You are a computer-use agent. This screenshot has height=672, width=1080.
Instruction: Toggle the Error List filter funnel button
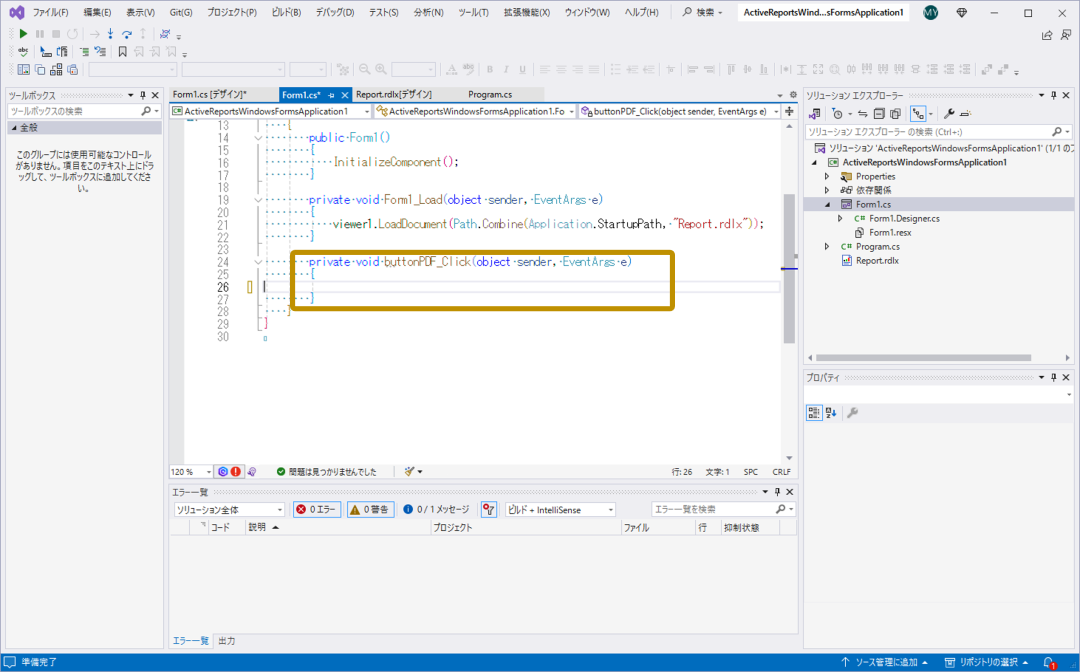[488, 510]
